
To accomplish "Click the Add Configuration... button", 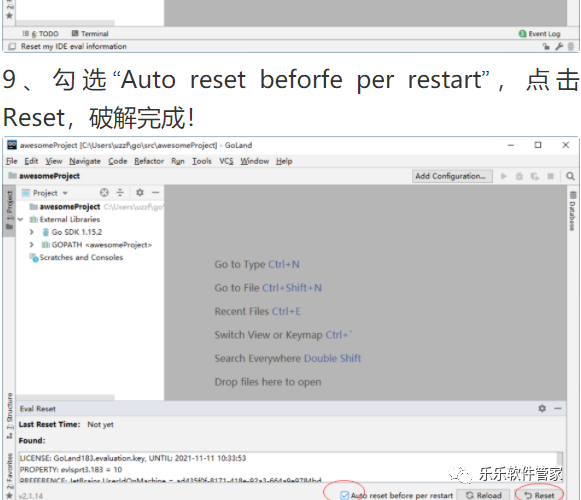I will tap(452, 176).
